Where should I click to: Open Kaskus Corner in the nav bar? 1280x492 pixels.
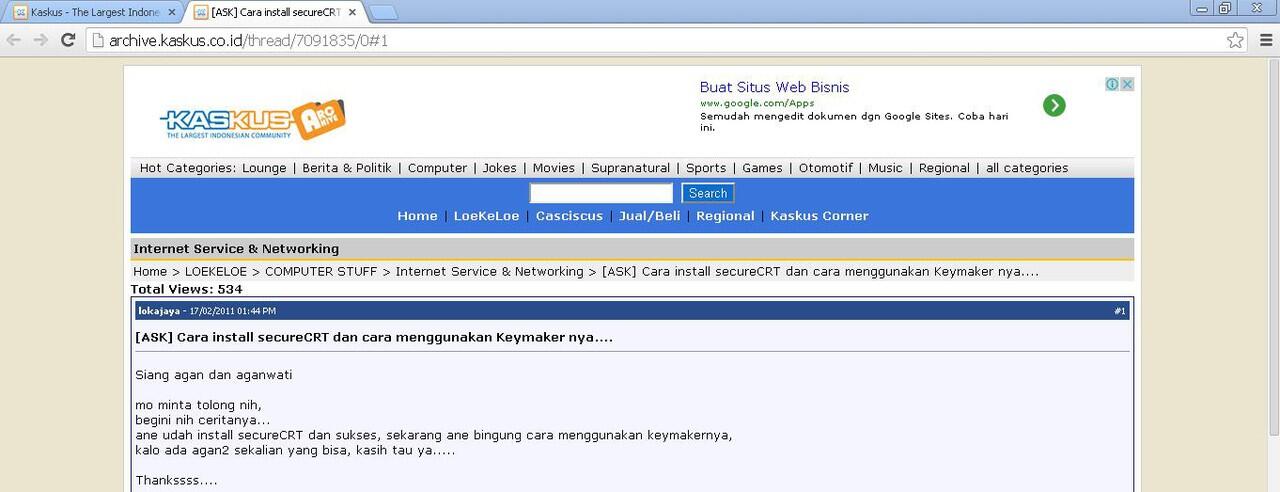[819, 216]
